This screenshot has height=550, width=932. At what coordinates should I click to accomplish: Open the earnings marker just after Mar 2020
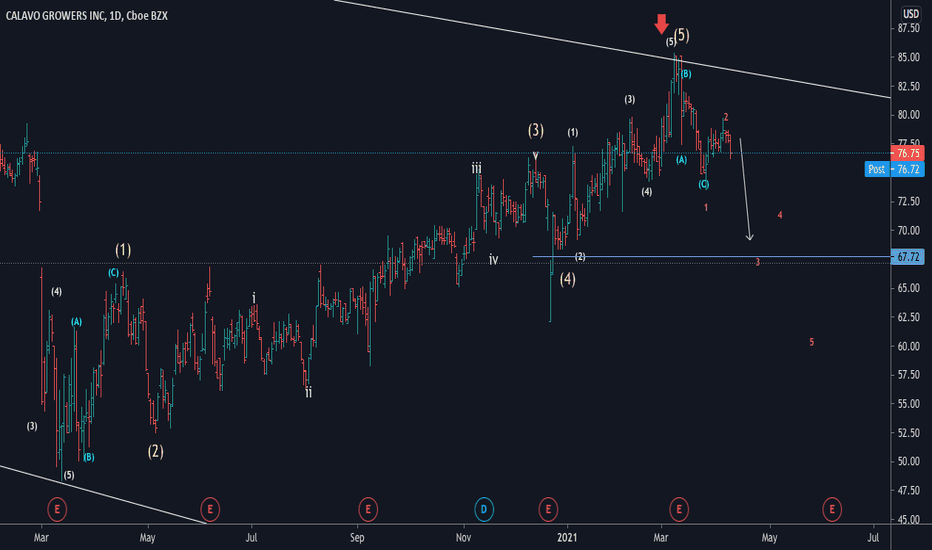tap(57, 509)
